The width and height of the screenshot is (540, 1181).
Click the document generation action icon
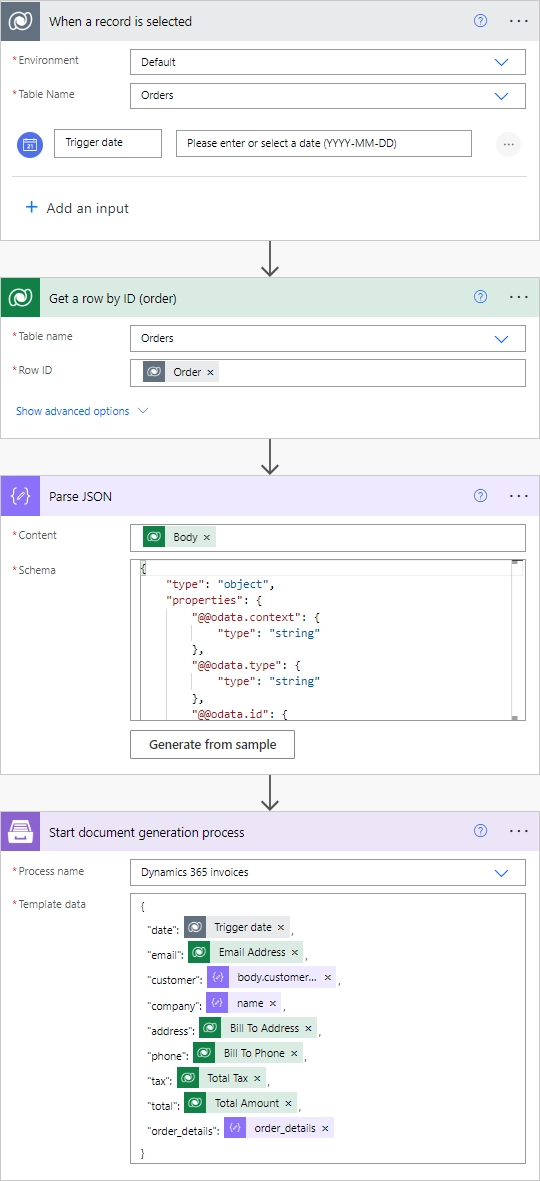coord(20,832)
